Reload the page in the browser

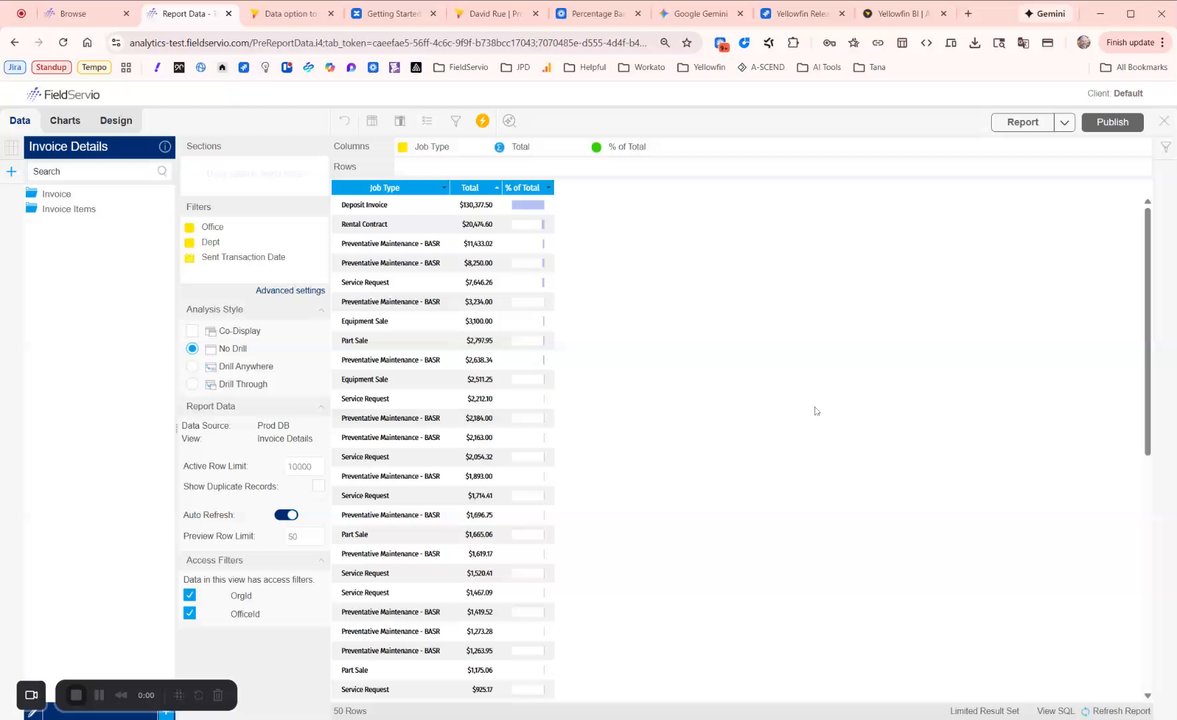pyautogui.click(x=63, y=43)
